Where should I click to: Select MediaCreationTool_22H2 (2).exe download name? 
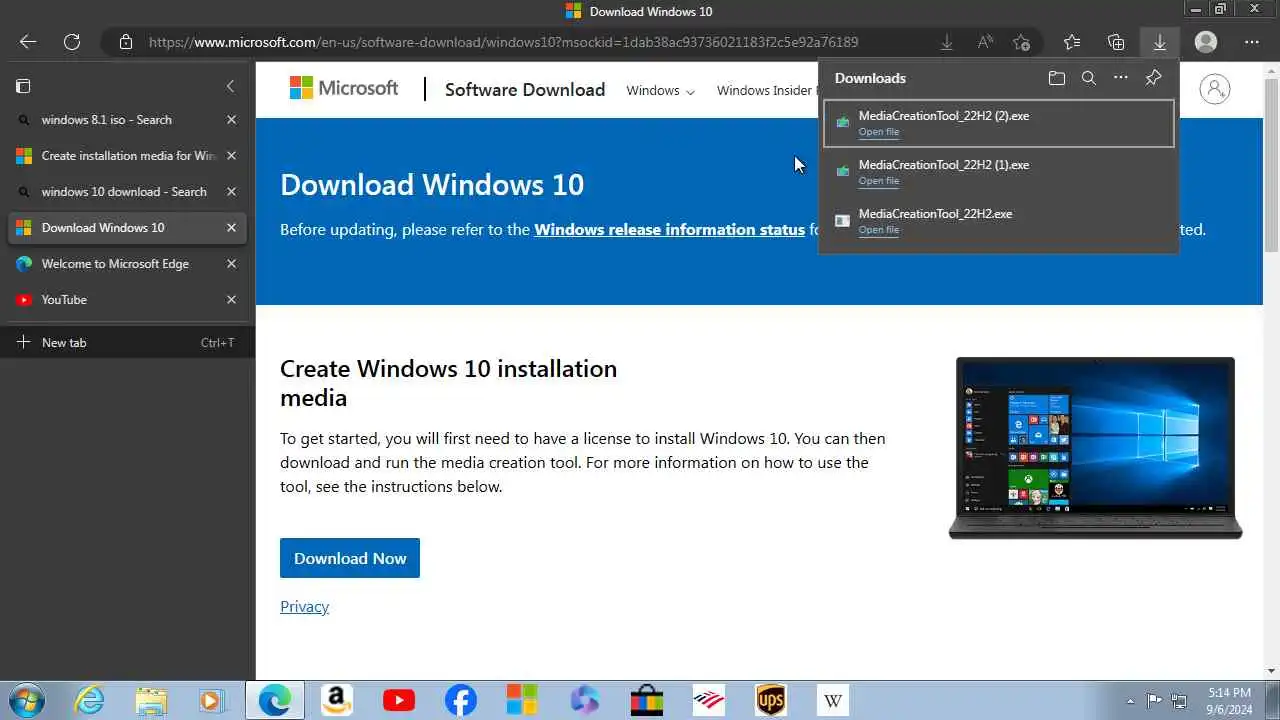pyautogui.click(x=944, y=115)
